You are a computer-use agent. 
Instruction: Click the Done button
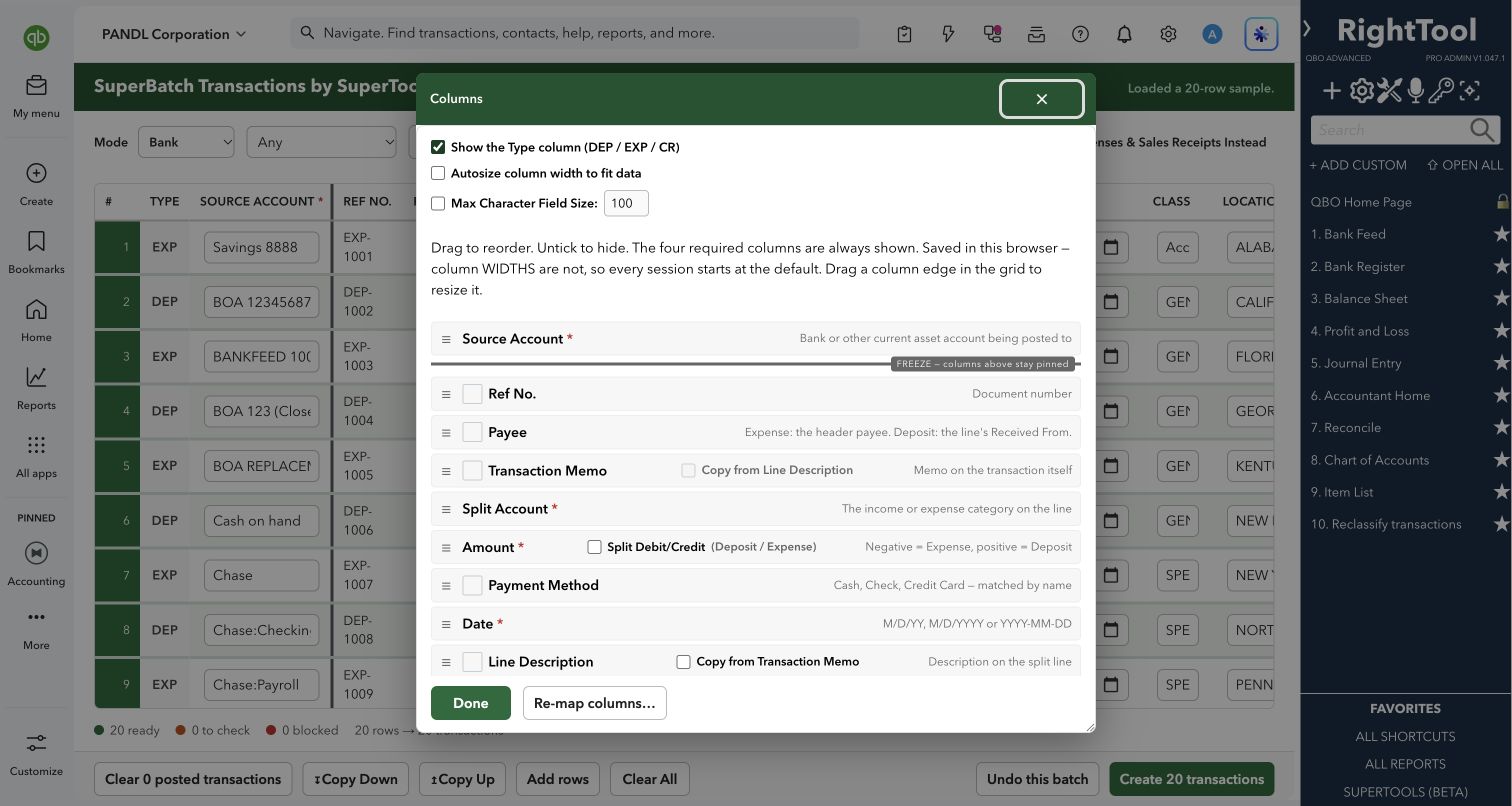(x=471, y=703)
